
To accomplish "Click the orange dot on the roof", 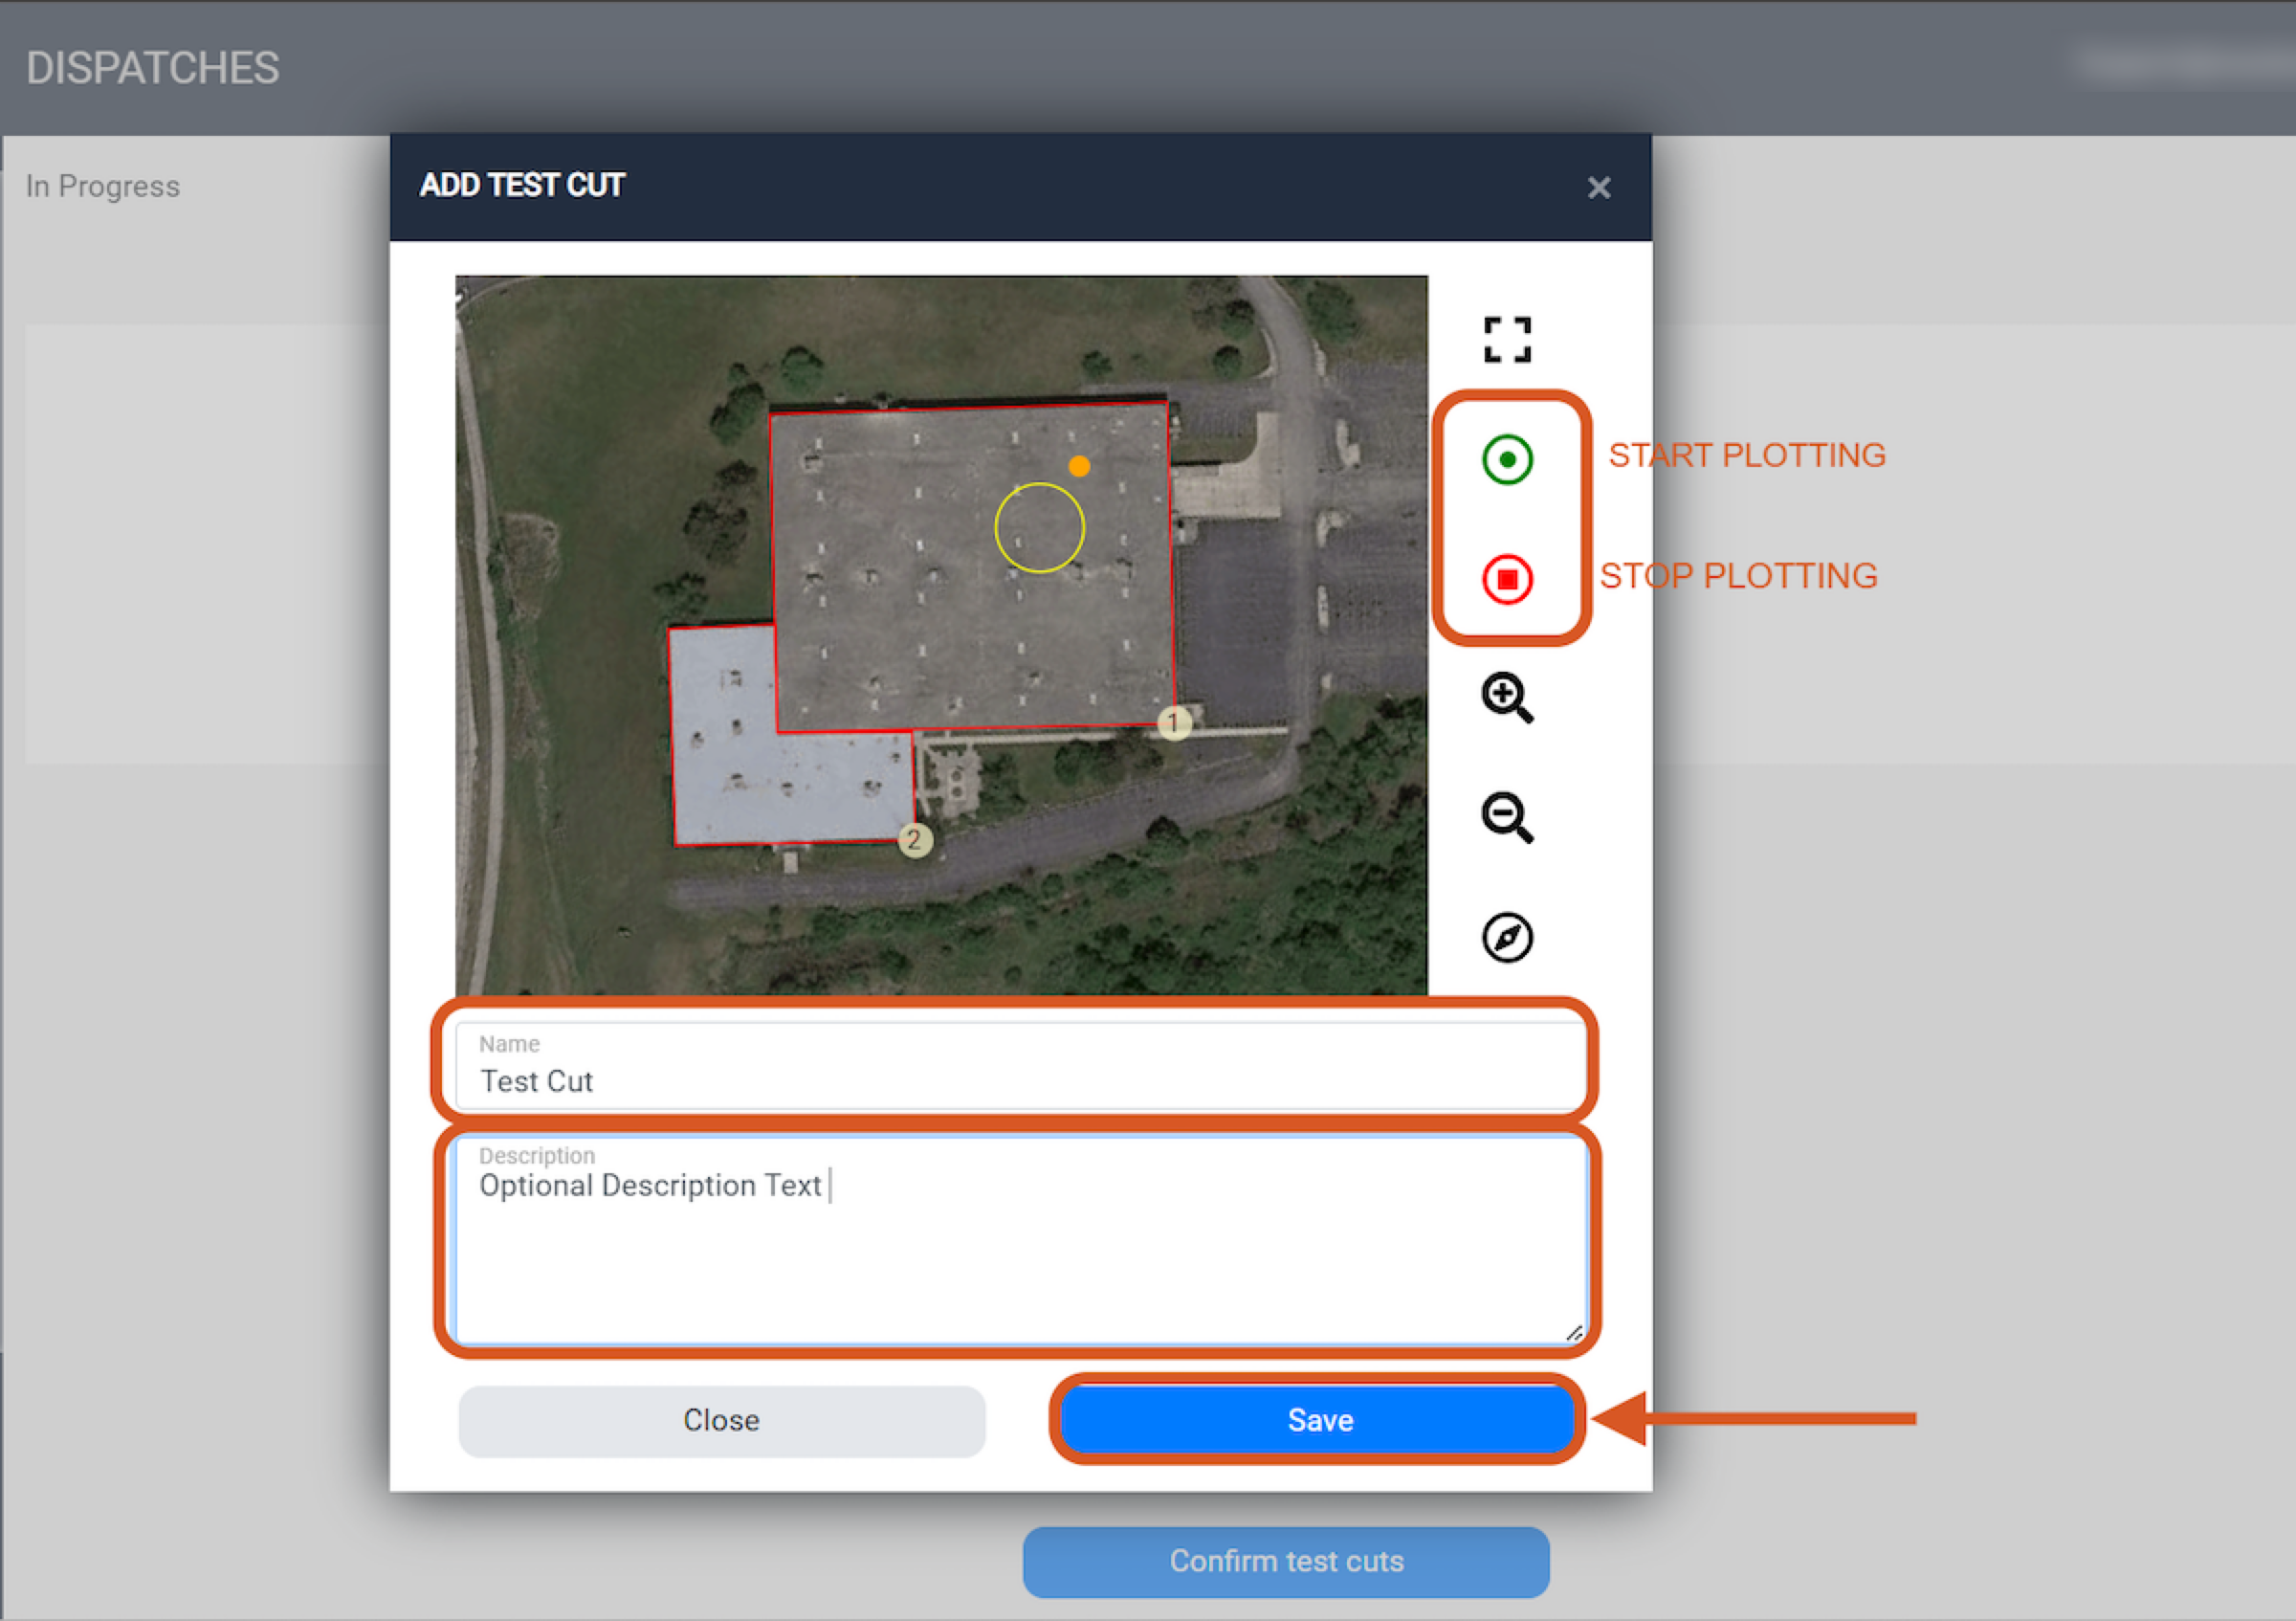I will (x=1079, y=466).
